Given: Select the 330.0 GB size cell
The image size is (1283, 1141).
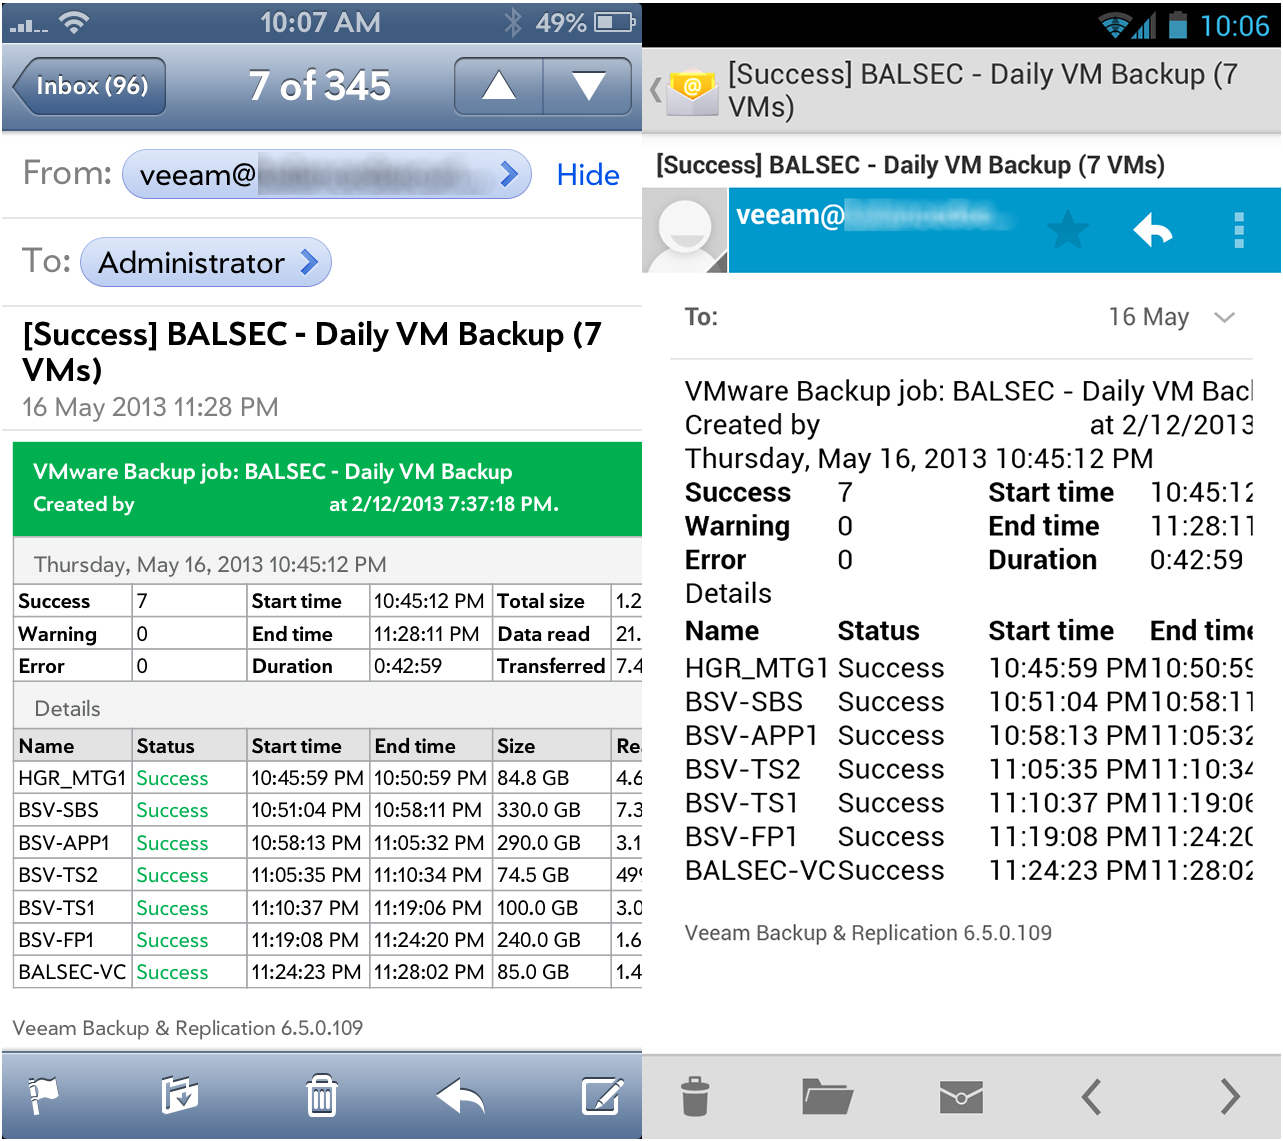Looking at the screenshot, I should pyautogui.click(x=551, y=810).
